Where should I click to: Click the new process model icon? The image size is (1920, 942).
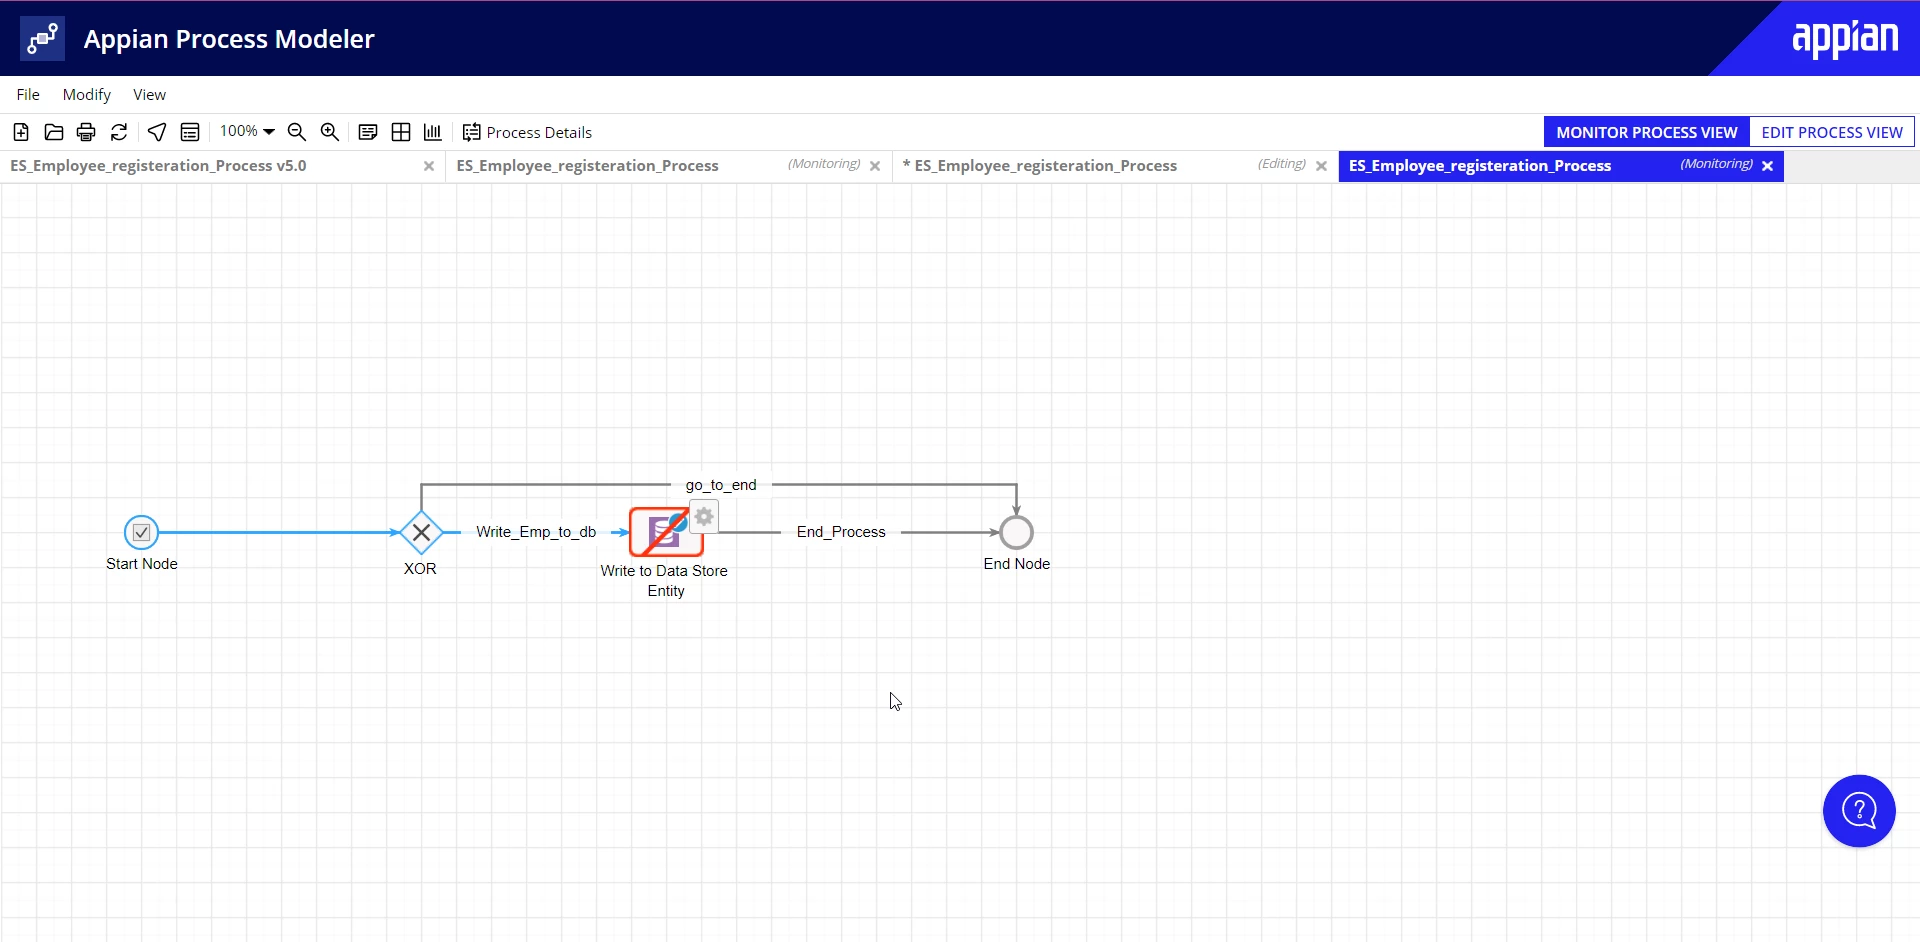pyautogui.click(x=21, y=132)
